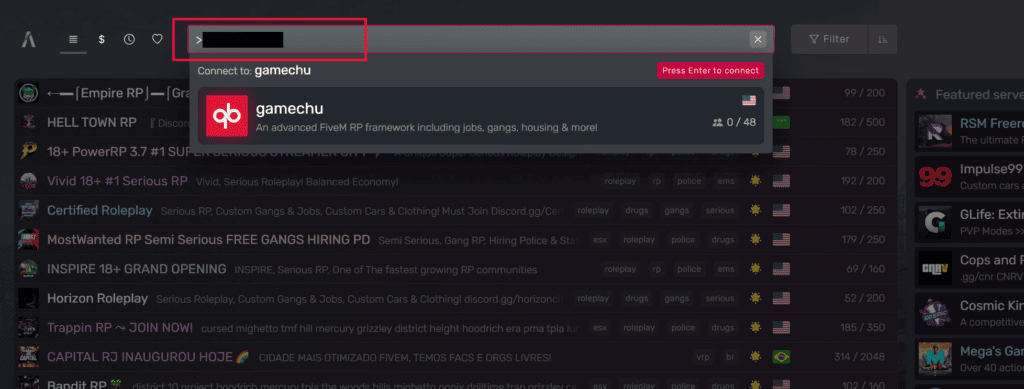Image resolution: width=1024 pixels, height=389 pixels.
Task: Open the sort order dropdown
Action: (882, 39)
